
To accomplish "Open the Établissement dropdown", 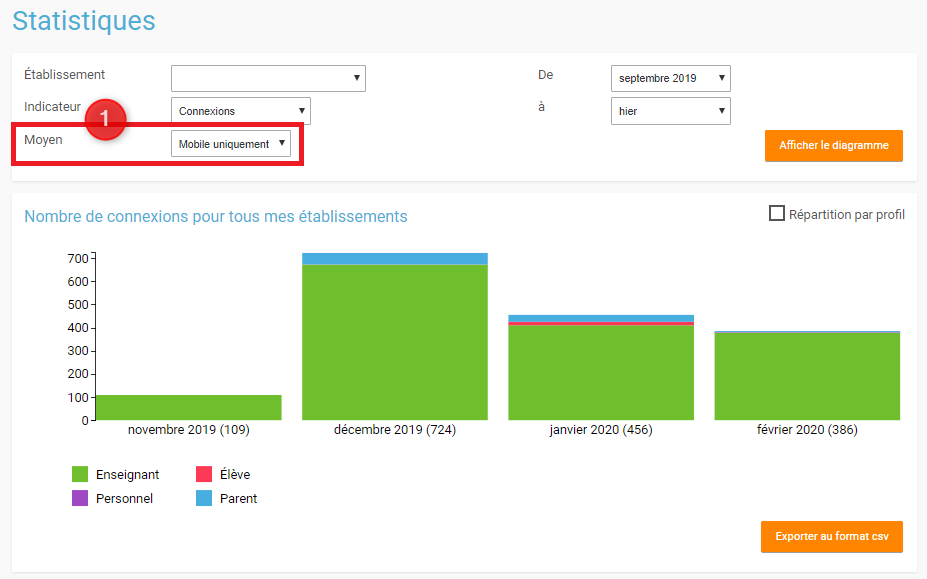I will [x=268, y=78].
